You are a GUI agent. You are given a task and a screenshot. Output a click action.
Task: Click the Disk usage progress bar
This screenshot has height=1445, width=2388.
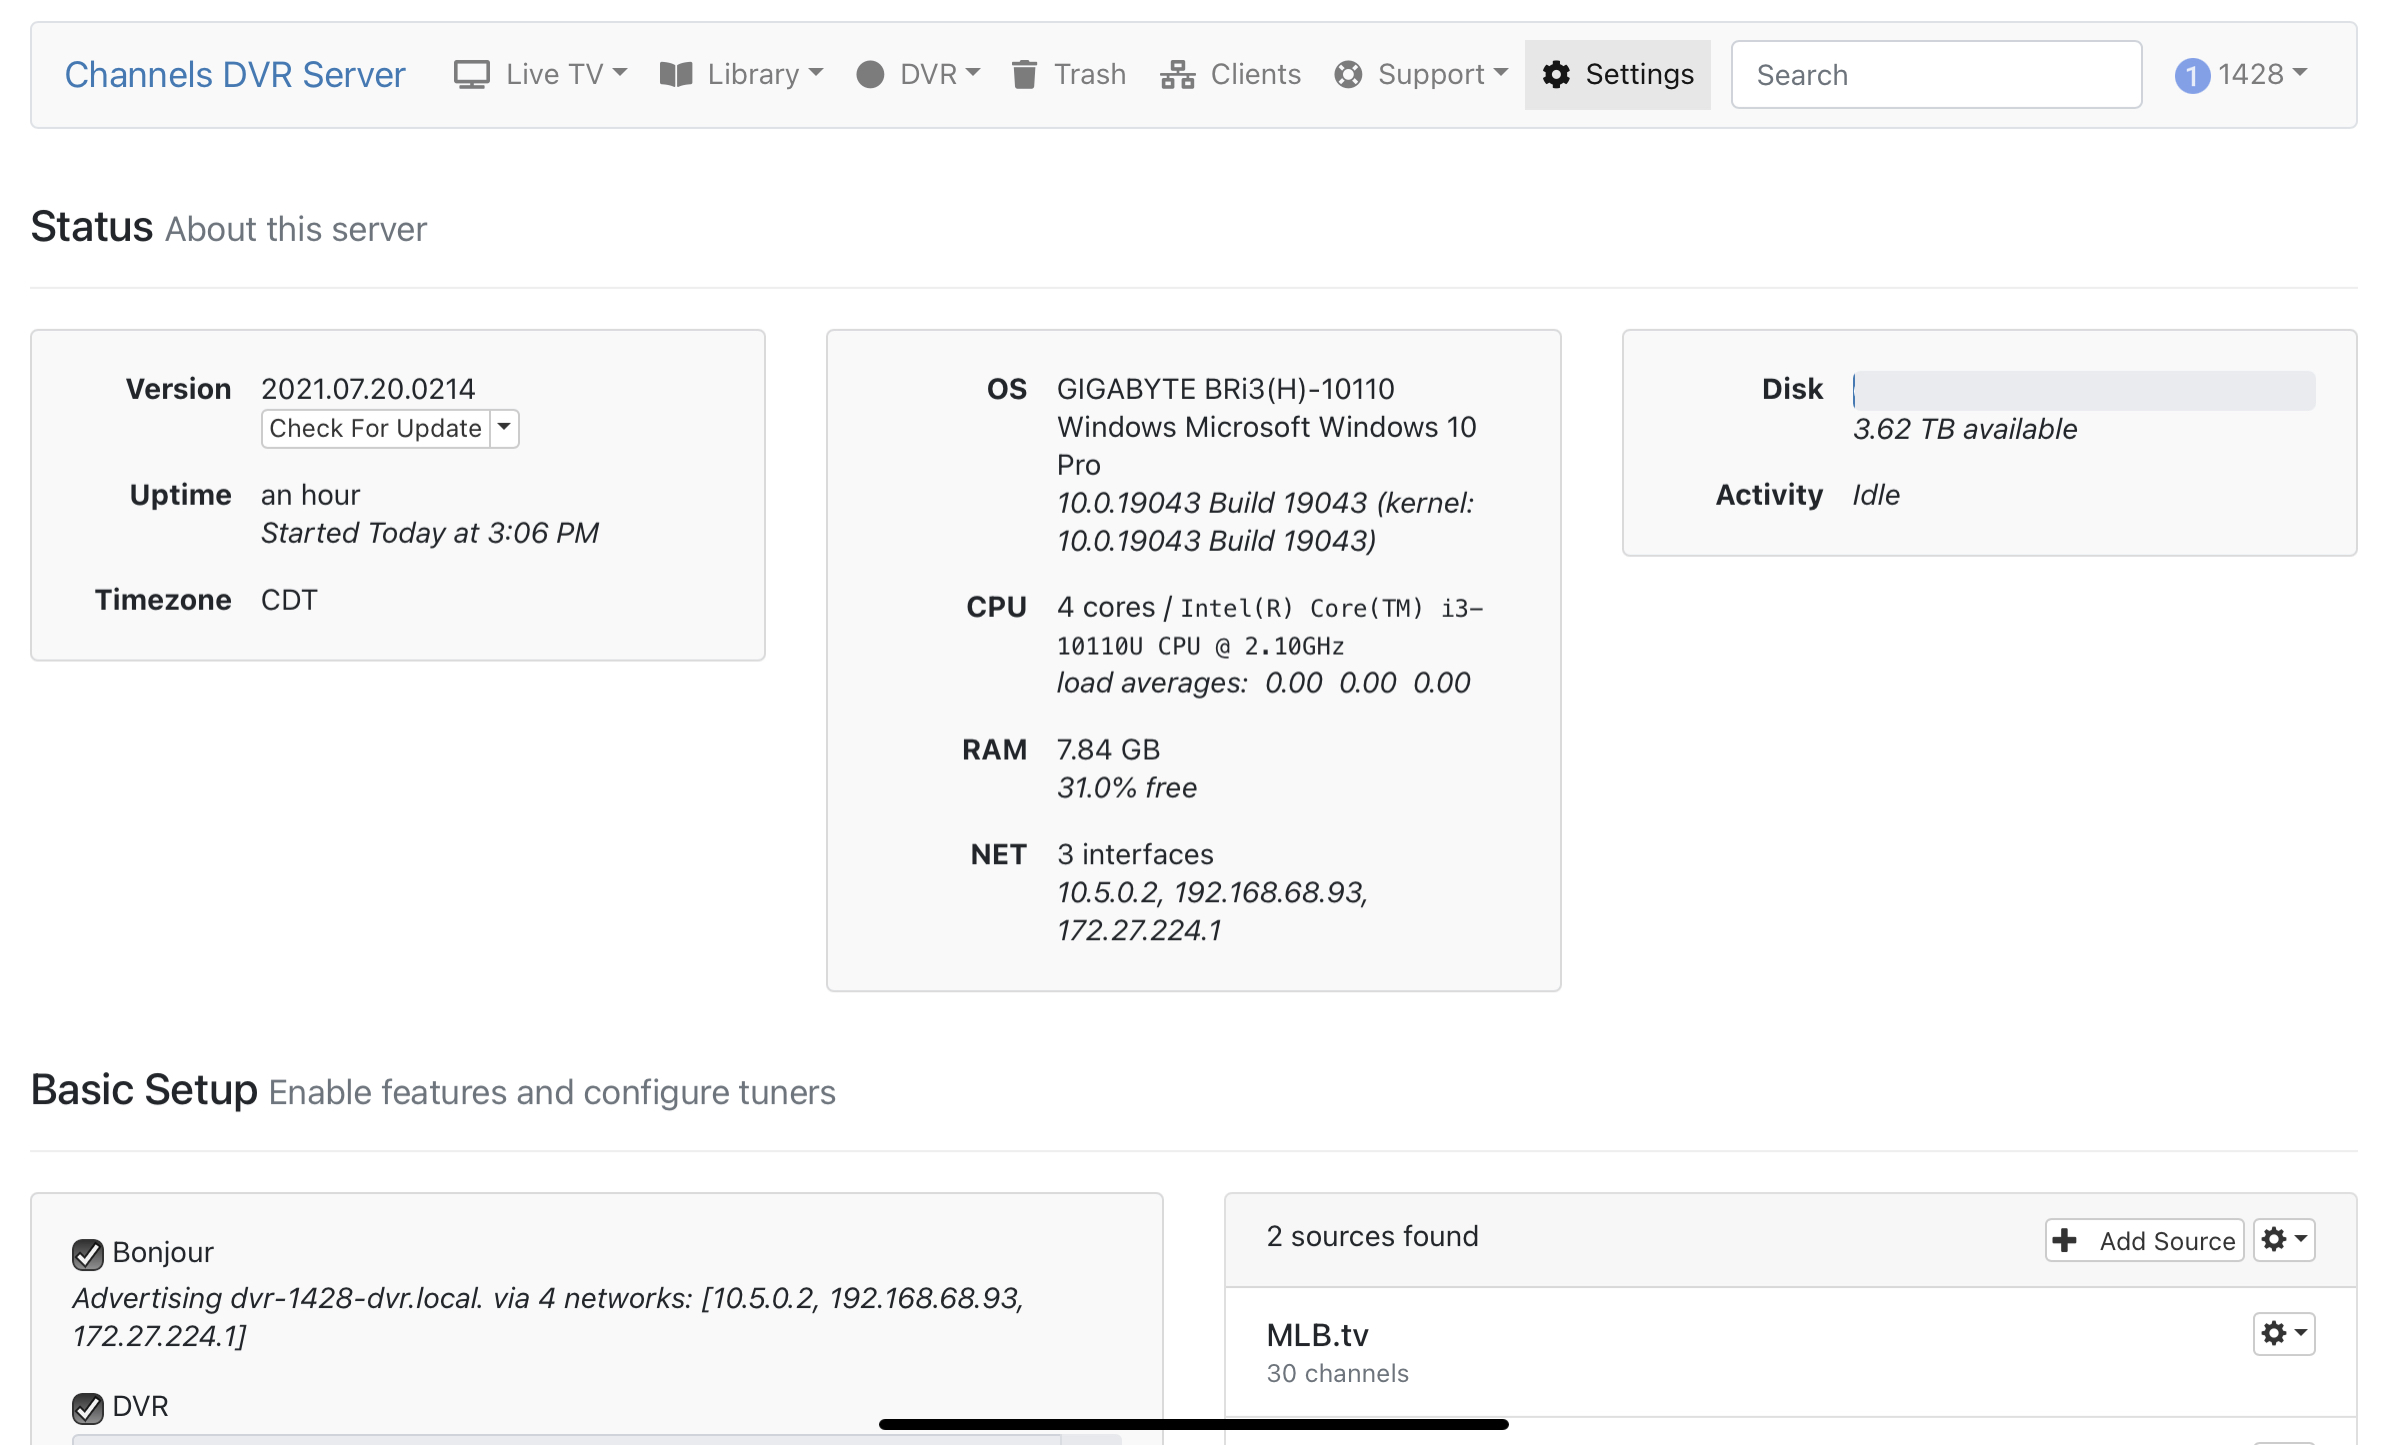pos(2083,390)
